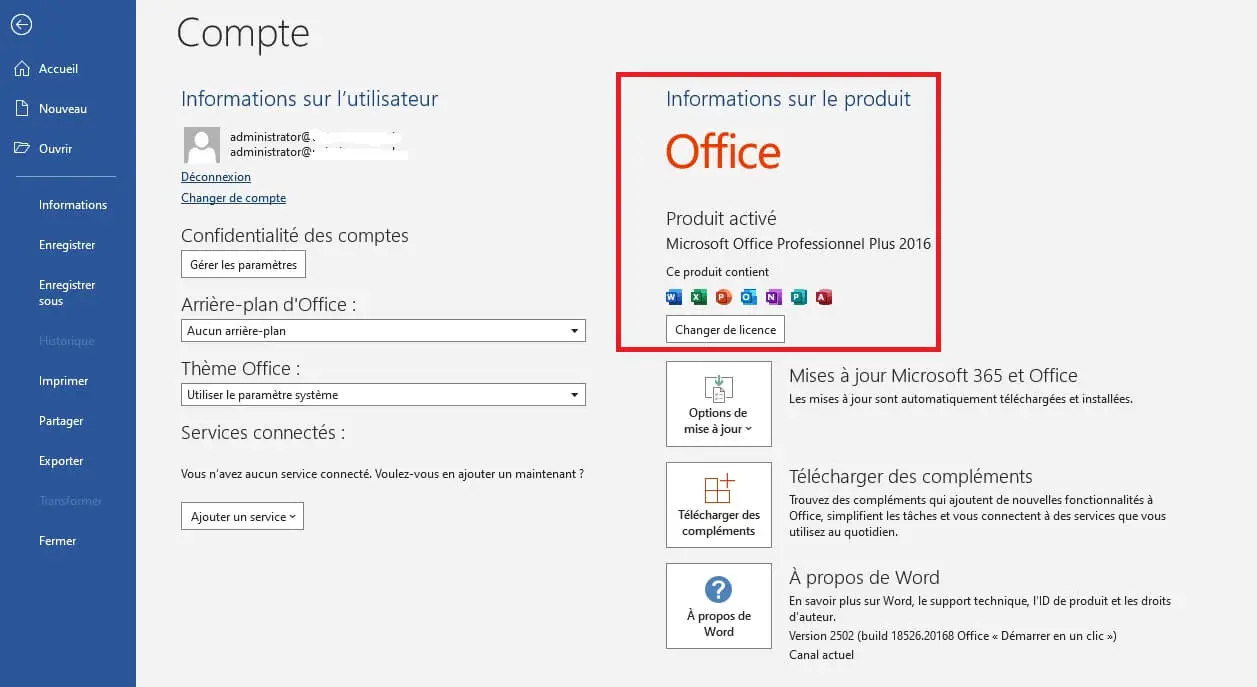Click the Changer de compte link
This screenshot has height=687, width=1257.
(x=233, y=198)
